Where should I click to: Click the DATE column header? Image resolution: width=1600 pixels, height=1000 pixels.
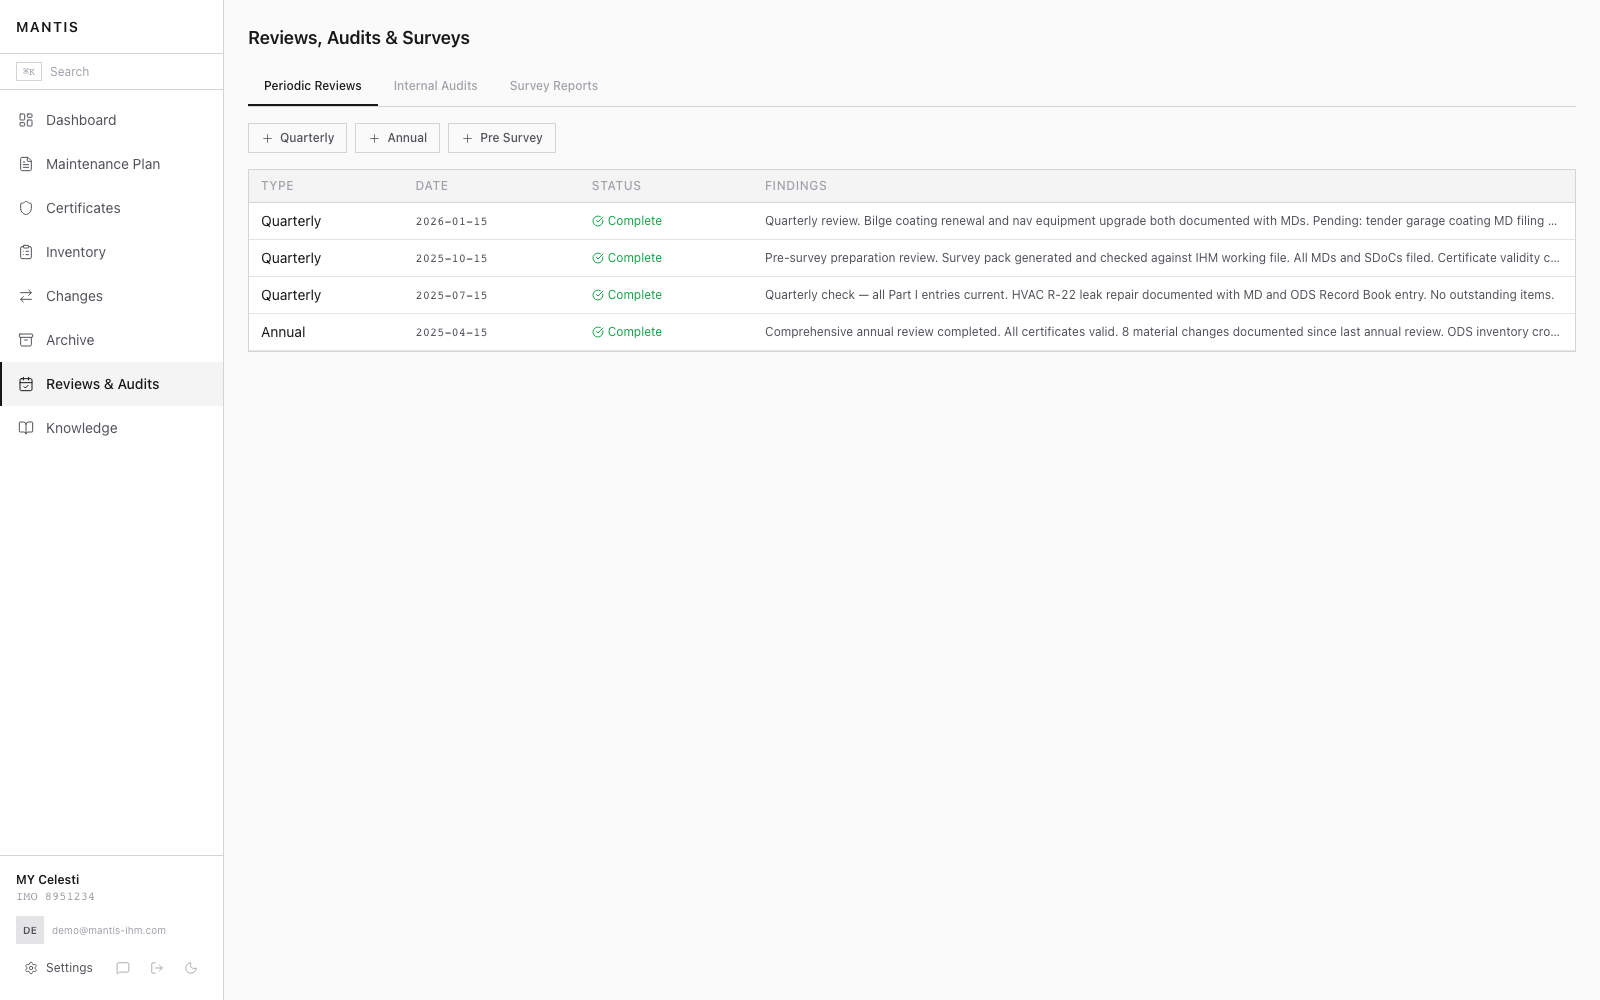coord(432,186)
